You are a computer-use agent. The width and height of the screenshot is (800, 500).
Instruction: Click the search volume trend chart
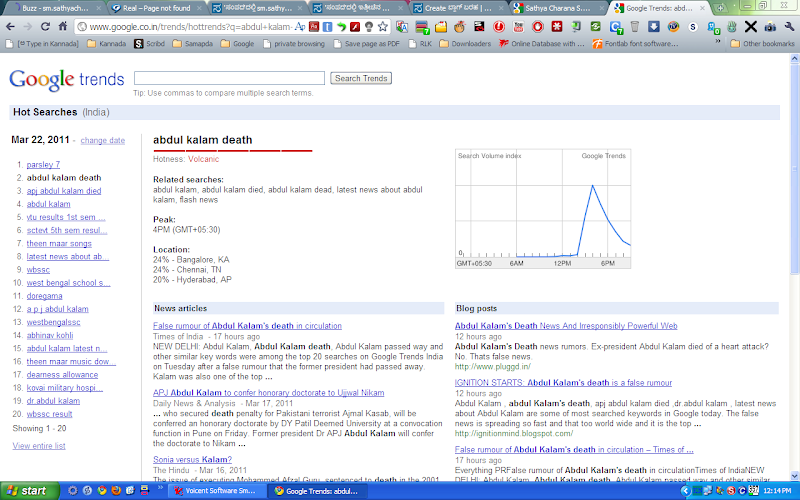(543, 209)
